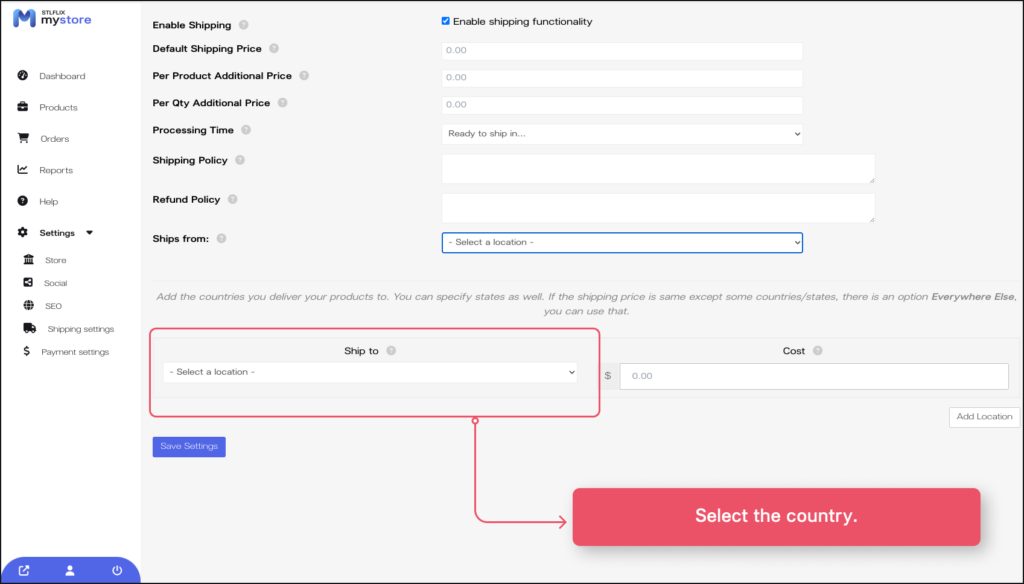This screenshot has height=584, width=1024.
Task: Click the Shipping Policy text area
Action: [658, 168]
